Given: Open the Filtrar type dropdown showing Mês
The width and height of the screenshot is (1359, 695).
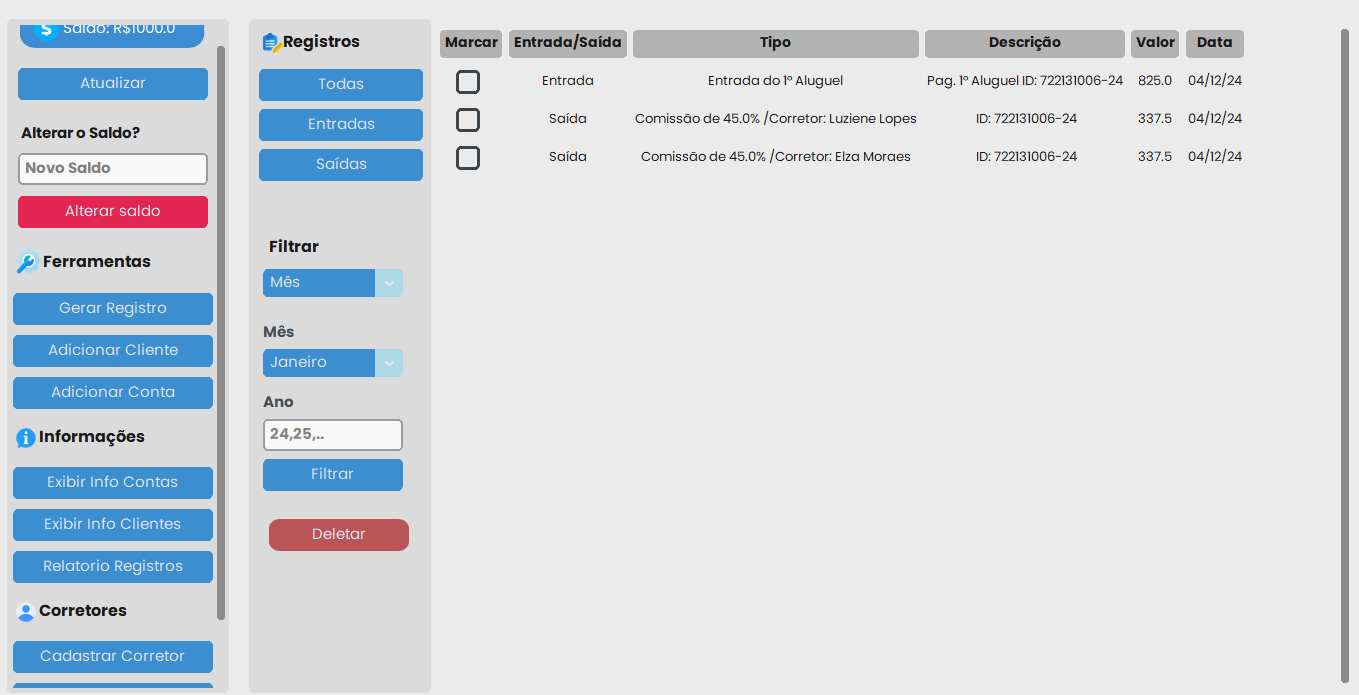Looking at the screenshot, I should click(332, 283).
